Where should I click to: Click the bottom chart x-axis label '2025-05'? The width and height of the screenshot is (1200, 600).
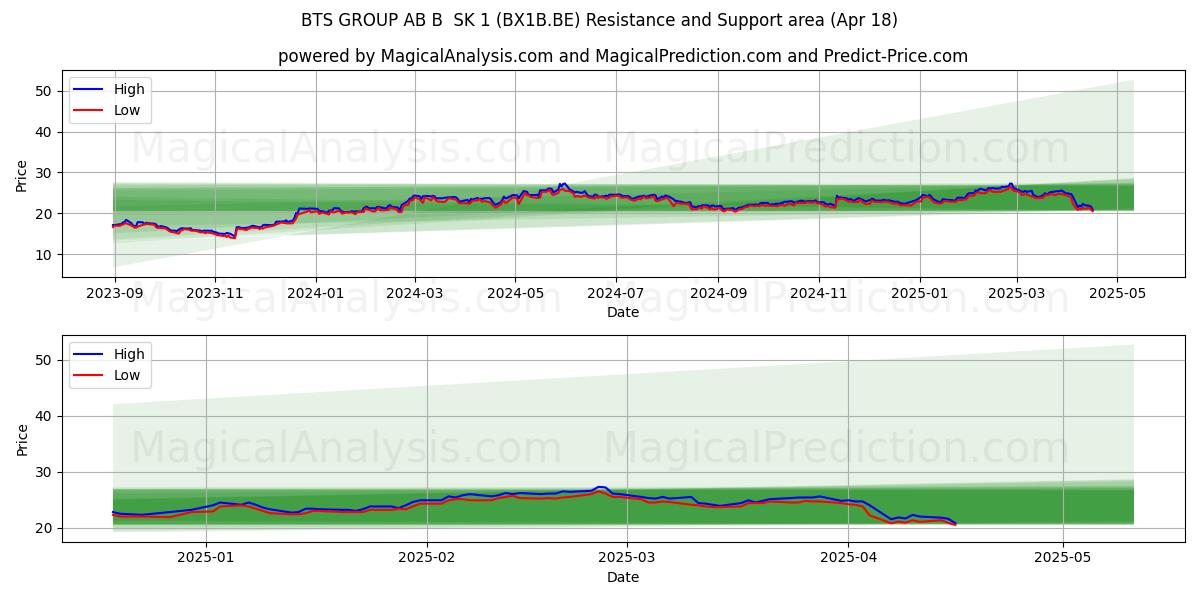pos(1063,559)
